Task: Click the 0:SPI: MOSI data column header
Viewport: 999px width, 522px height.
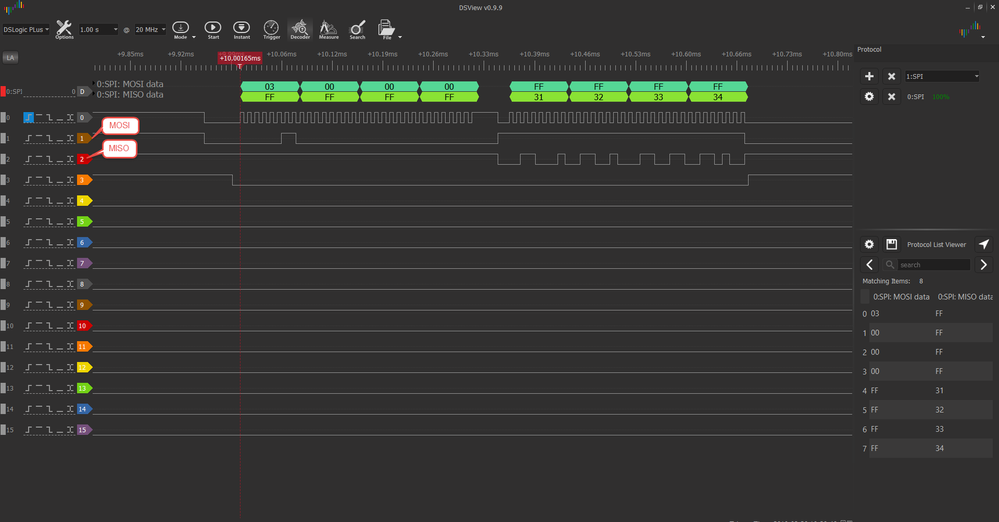Action: point(901,296)
